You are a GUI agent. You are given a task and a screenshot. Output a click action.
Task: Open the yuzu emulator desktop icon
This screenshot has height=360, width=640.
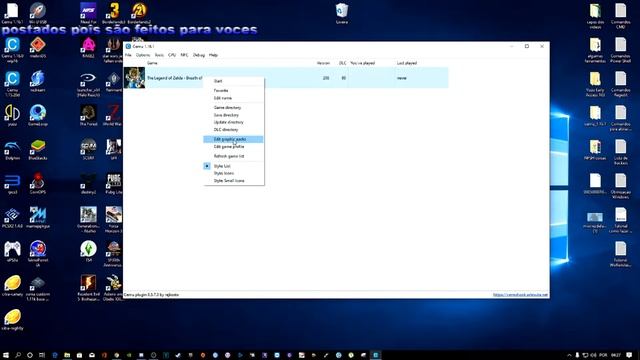12,116
